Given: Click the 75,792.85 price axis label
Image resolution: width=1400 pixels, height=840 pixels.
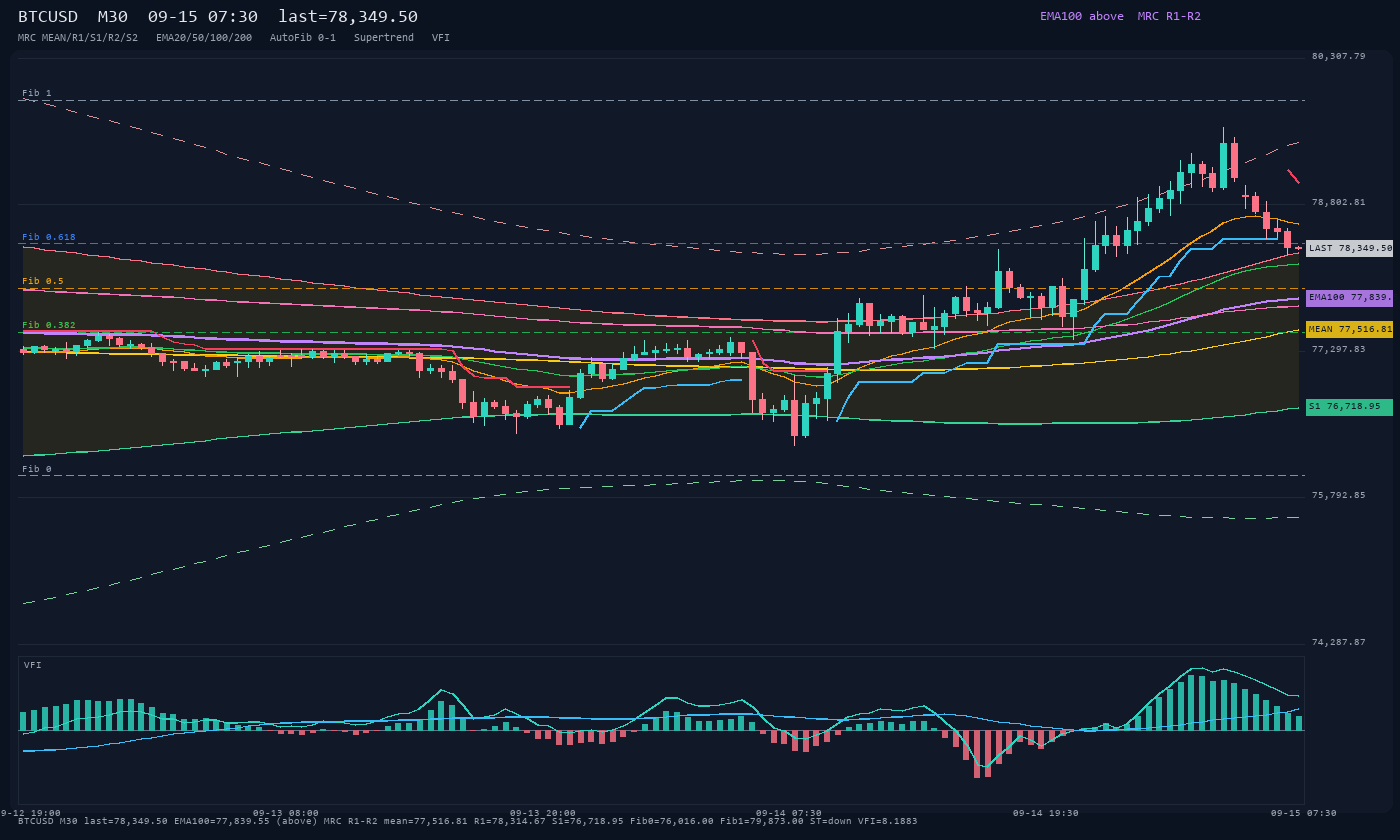Looking at the screenshot, I should [x=1338, y=495].
